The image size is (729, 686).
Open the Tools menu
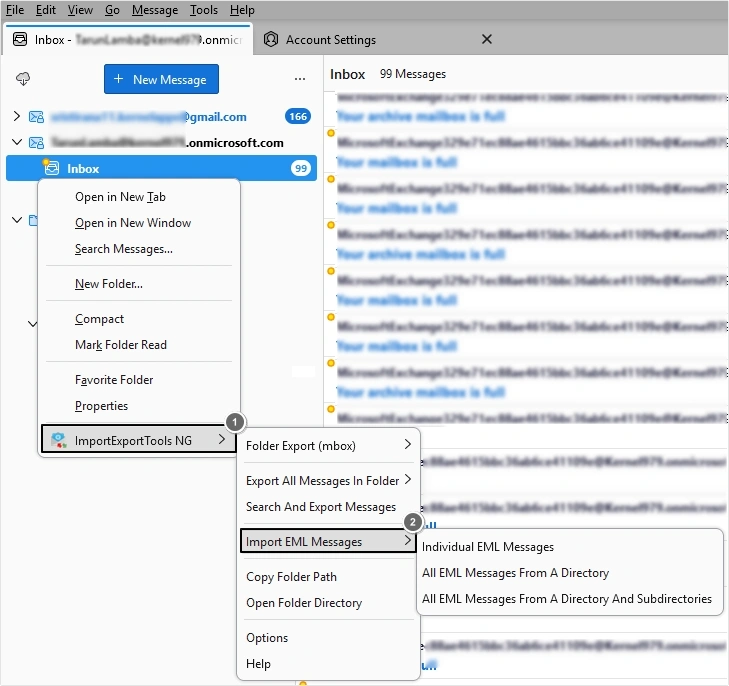tap(204, 10)
